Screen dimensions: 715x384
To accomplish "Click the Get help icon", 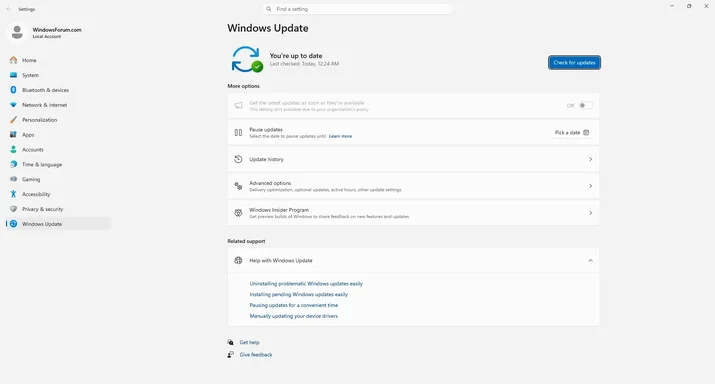I will [x=231, y=342].
